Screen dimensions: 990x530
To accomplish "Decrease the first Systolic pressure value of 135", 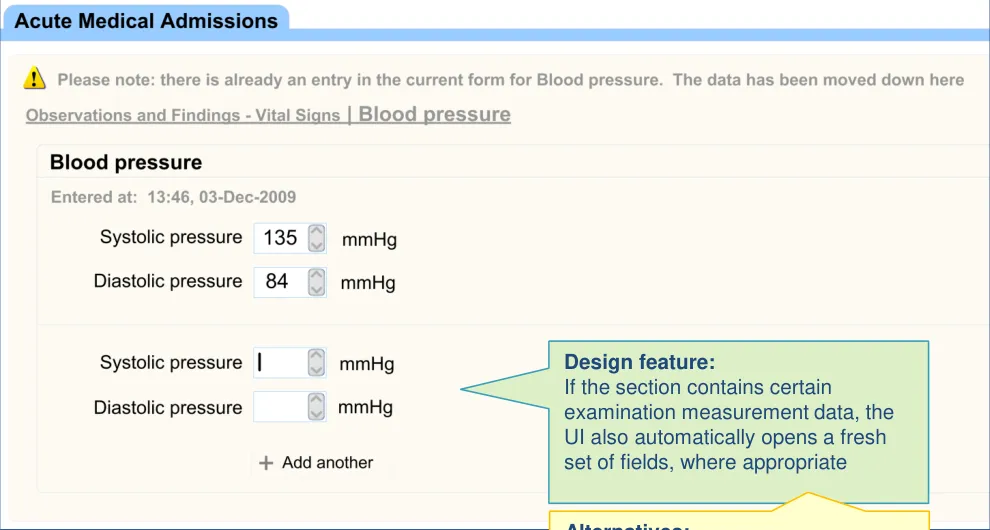I will click(x=317, y=245).
